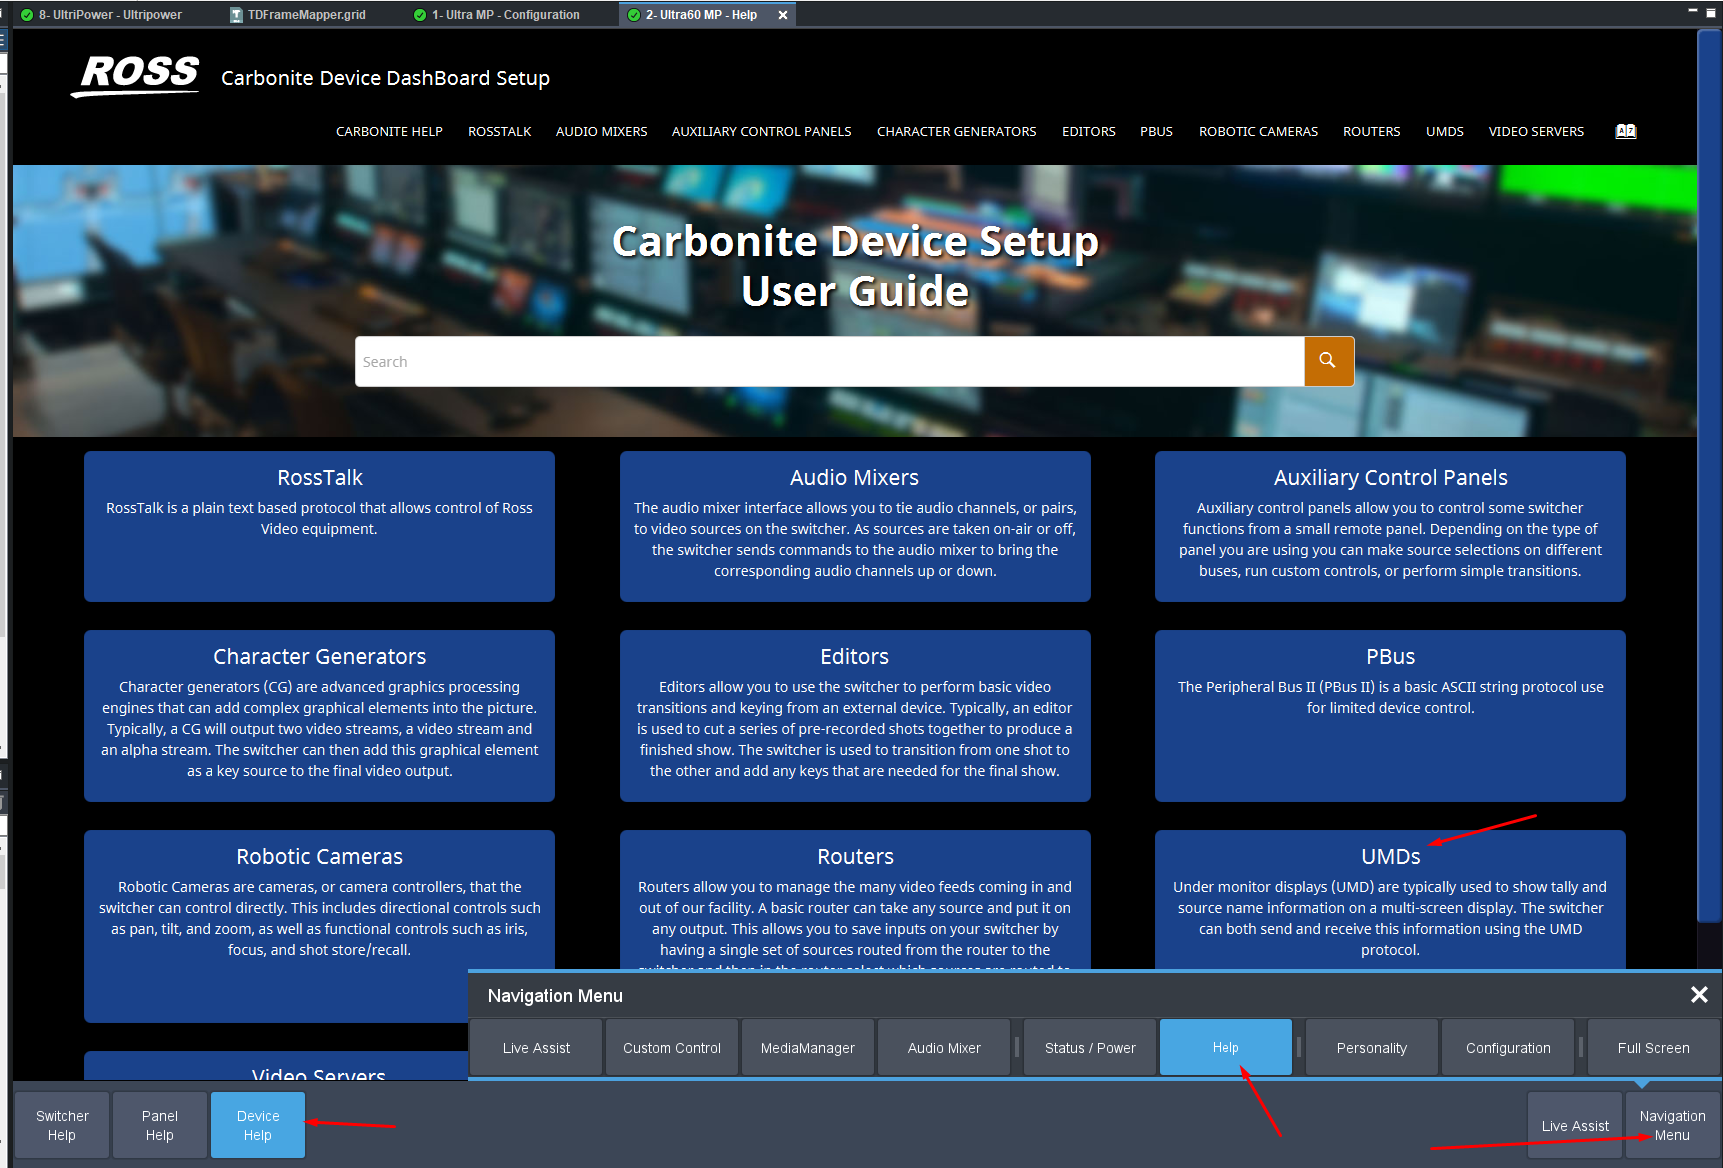Screen dimensions: 1723x1168
Task: Open the EDITORS menu item
Action: [1089, 131]
